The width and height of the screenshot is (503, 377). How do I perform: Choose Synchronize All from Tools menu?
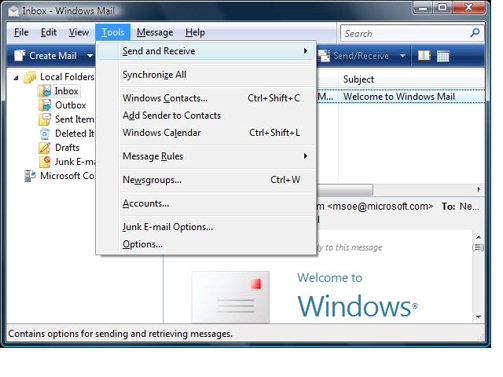point(206,75)
